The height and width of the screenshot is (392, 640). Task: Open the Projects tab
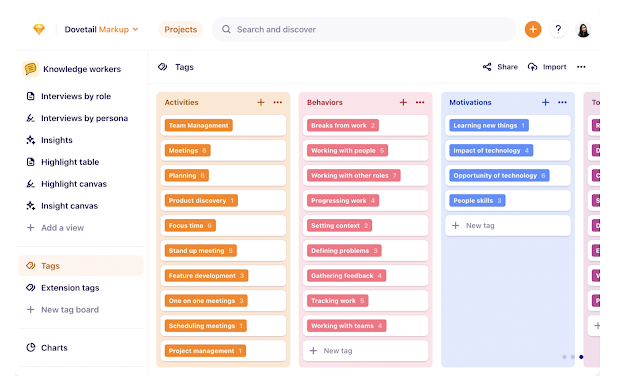point(180,29)
